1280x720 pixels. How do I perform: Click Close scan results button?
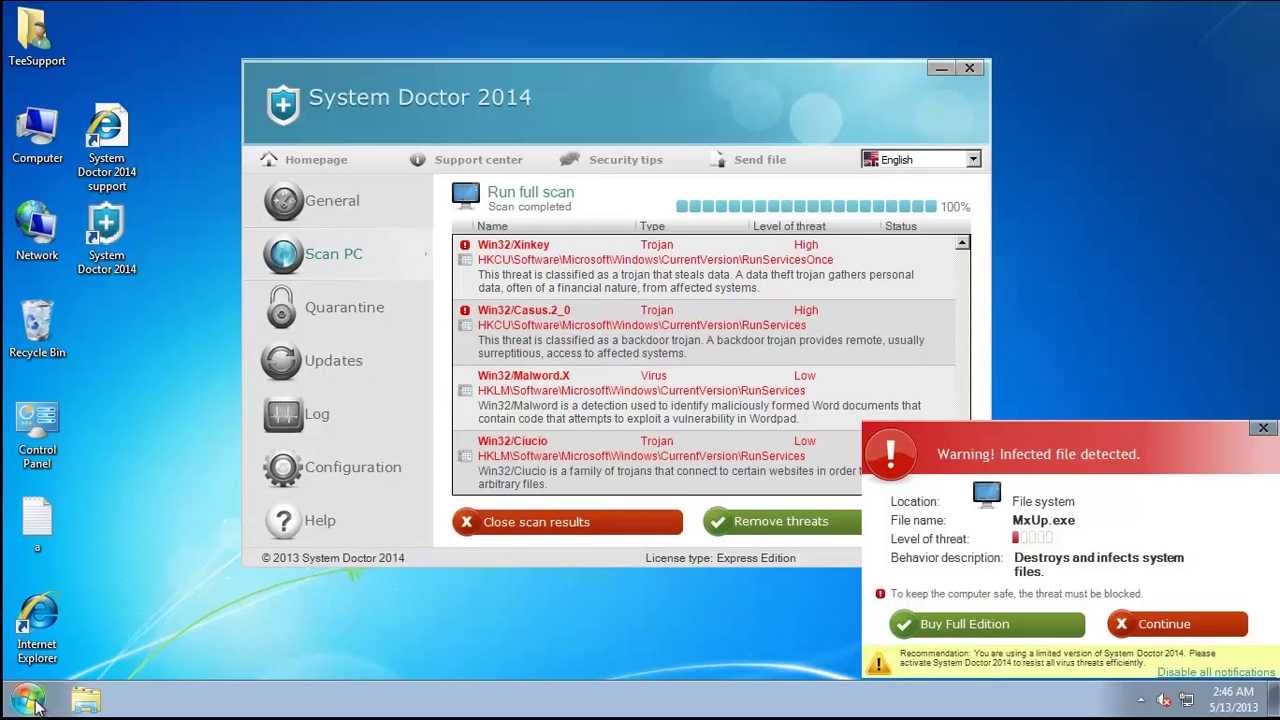[x=567, y=522]
